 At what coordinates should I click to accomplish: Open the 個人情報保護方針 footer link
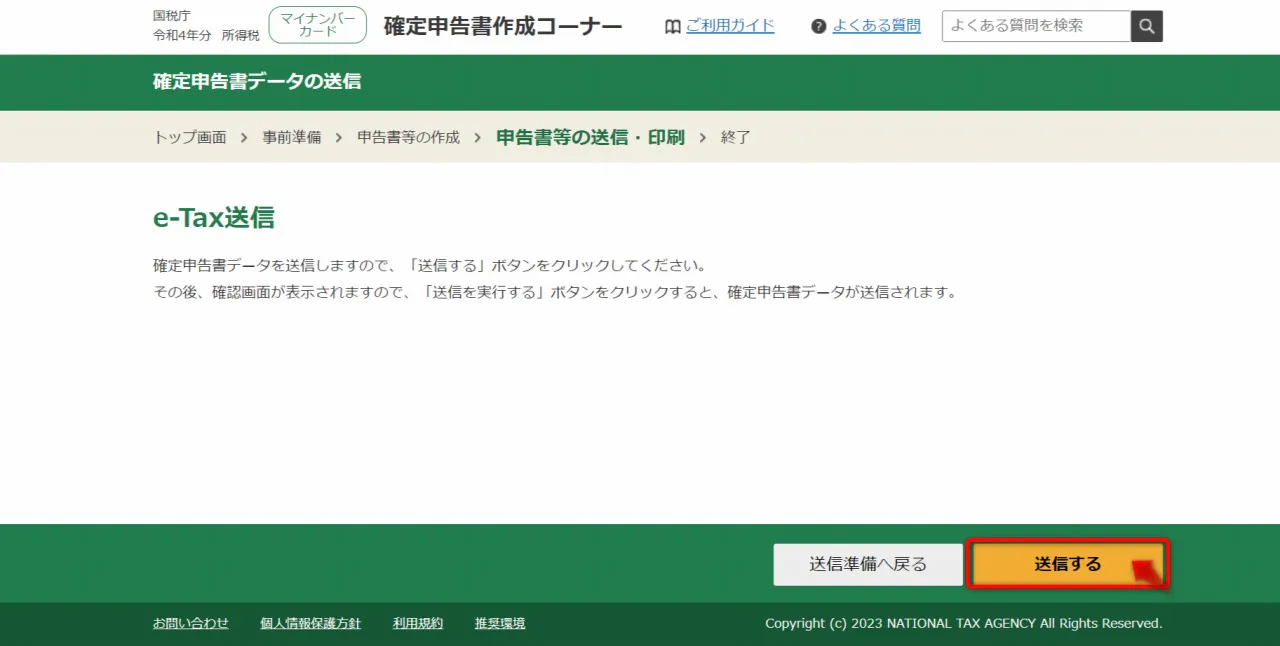[x=310, y=623]
